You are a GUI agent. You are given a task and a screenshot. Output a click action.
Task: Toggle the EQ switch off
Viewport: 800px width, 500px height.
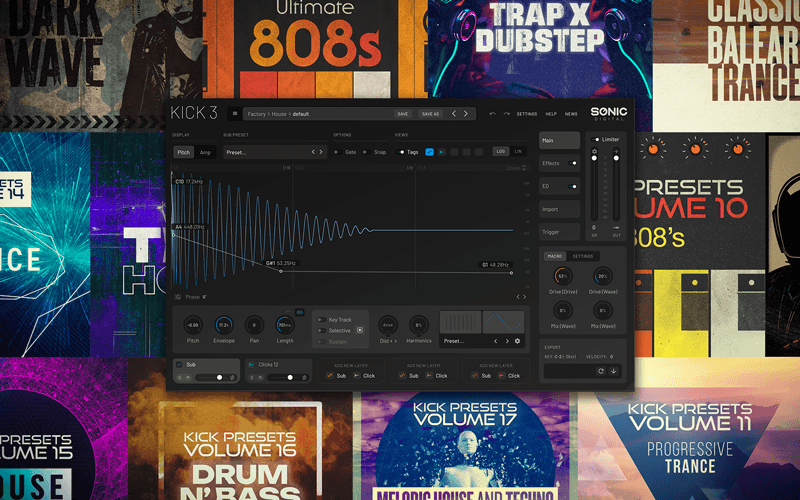click(x=572, y=186)
